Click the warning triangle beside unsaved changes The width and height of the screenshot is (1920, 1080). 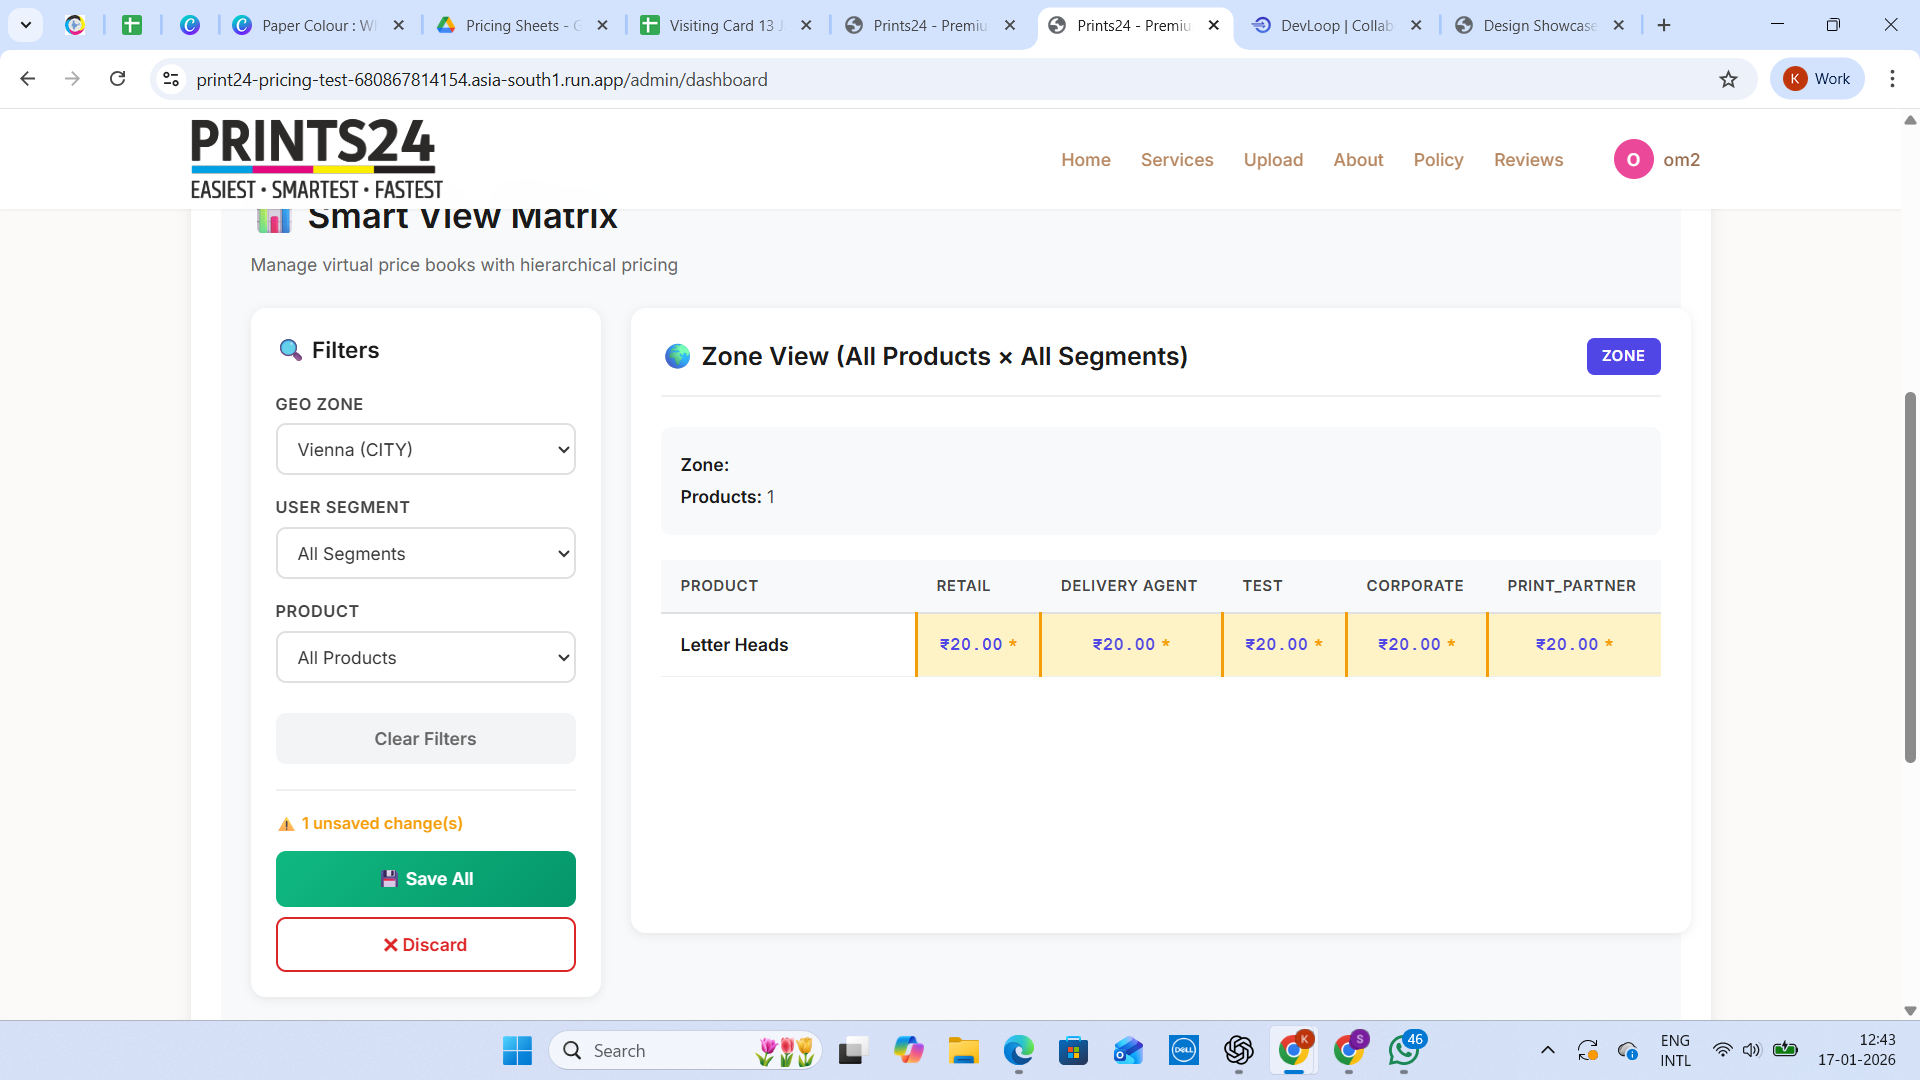(x=285, y=823)
